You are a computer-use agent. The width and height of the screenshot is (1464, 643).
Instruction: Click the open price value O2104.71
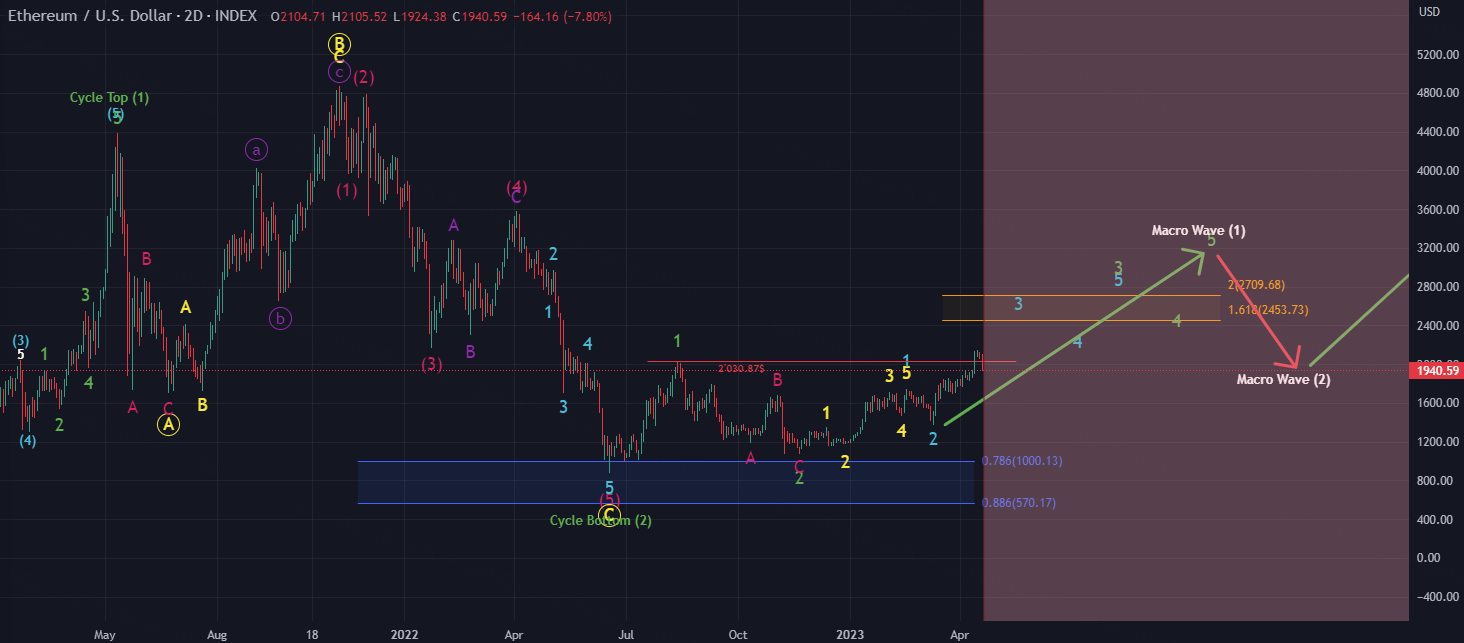tap(300, 17)
